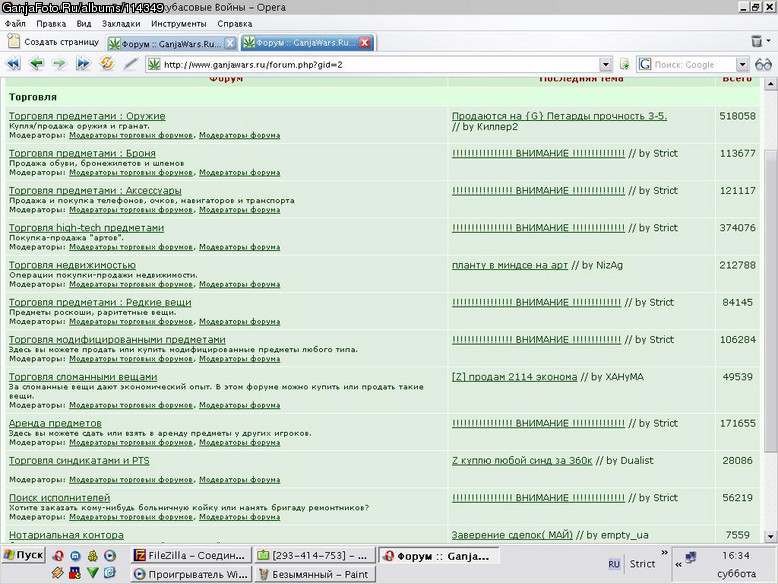778x584 pixels.
Task: Click the blue @ quick launch icon
Action: click(110, 573)
